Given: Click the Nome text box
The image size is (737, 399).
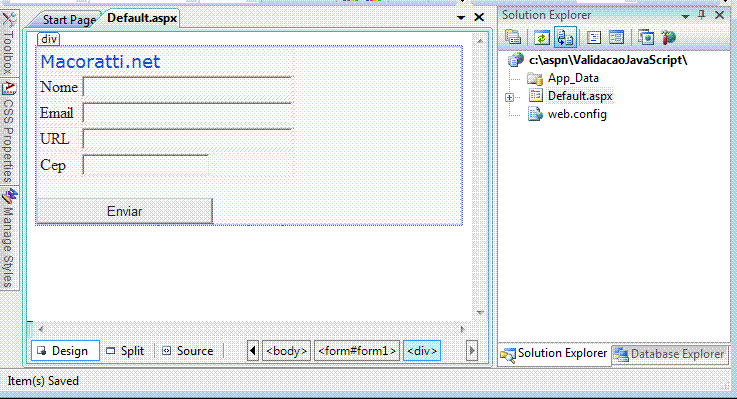Looking at the screenshot, I should [188, 87].
